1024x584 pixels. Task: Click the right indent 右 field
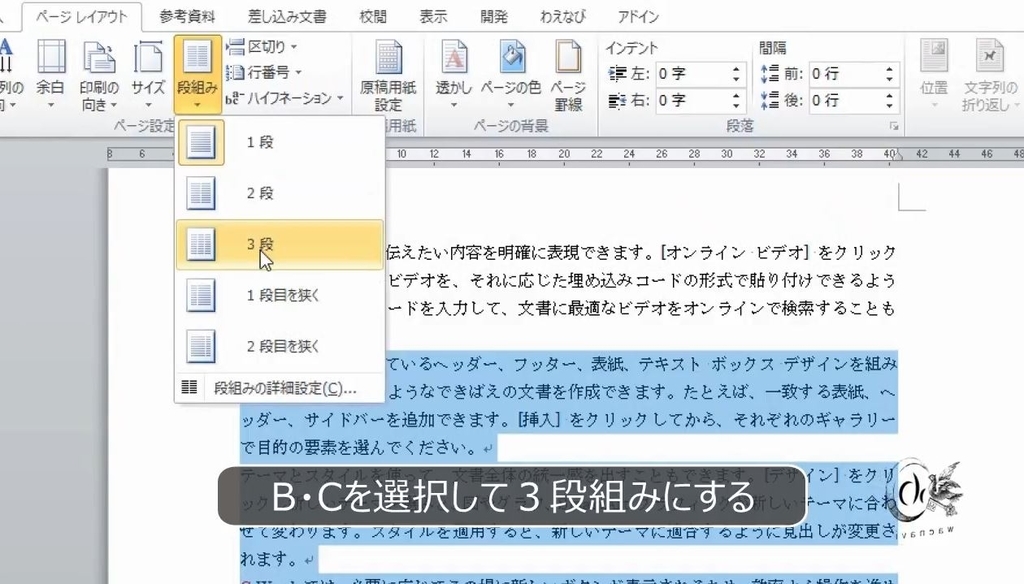pos(692,101)
